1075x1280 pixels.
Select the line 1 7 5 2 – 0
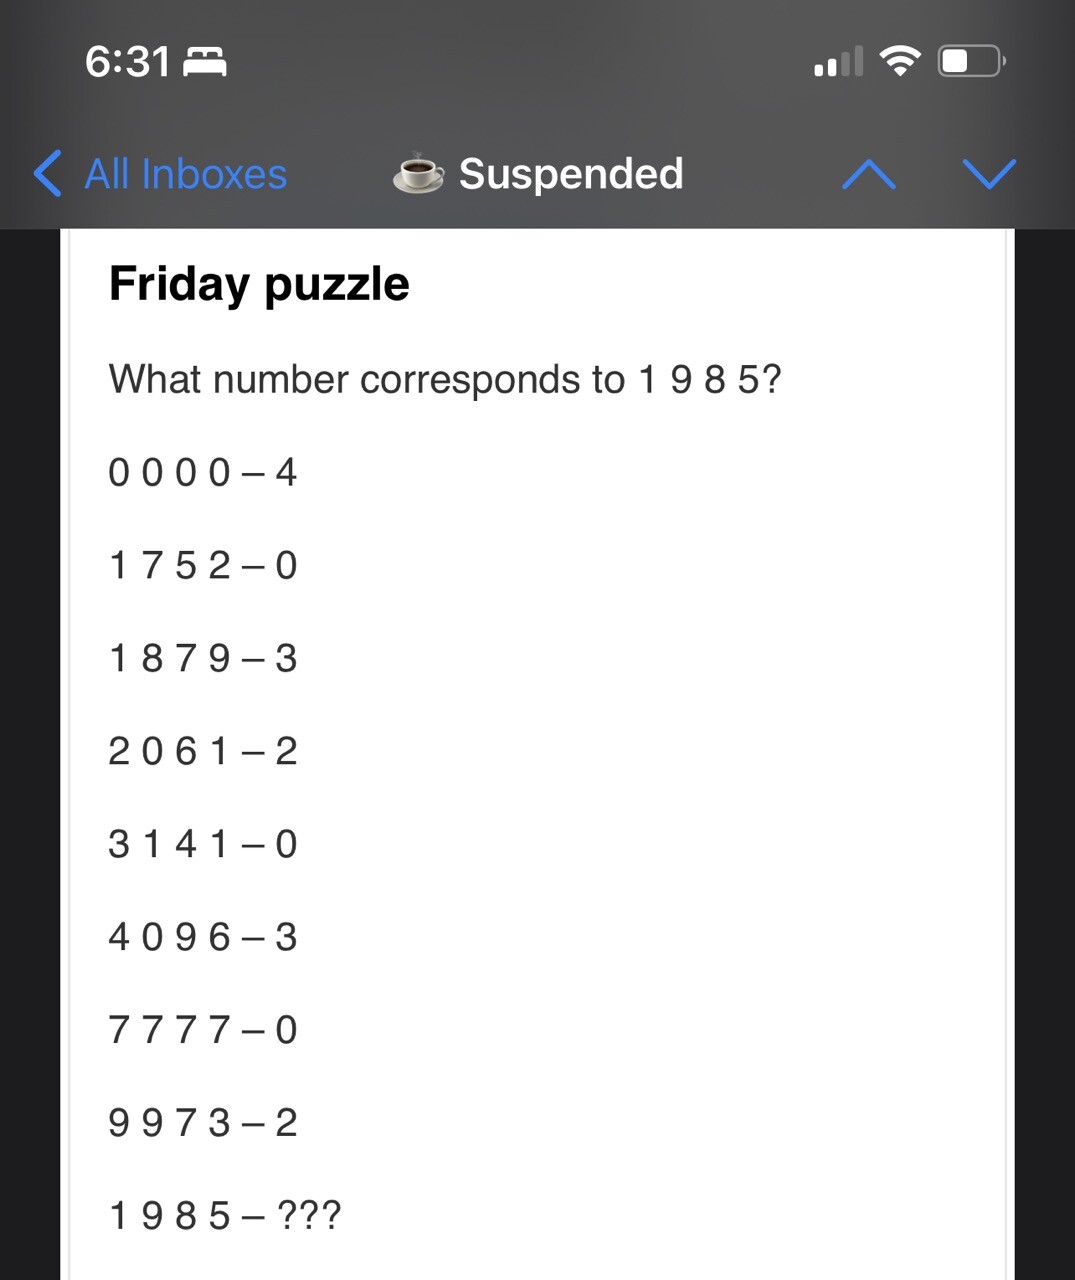click(x=203, y=565)
